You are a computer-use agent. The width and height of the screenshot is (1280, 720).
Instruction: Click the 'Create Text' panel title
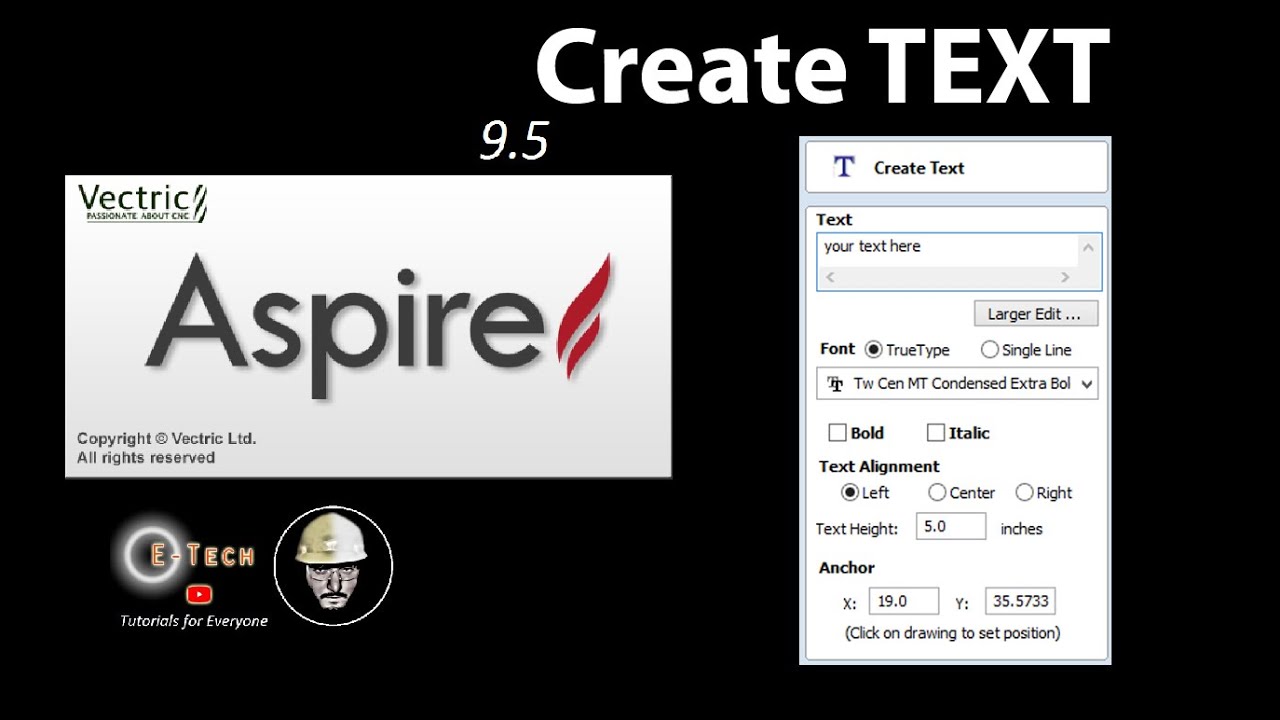pyautogui.click(x=919, y=168)
